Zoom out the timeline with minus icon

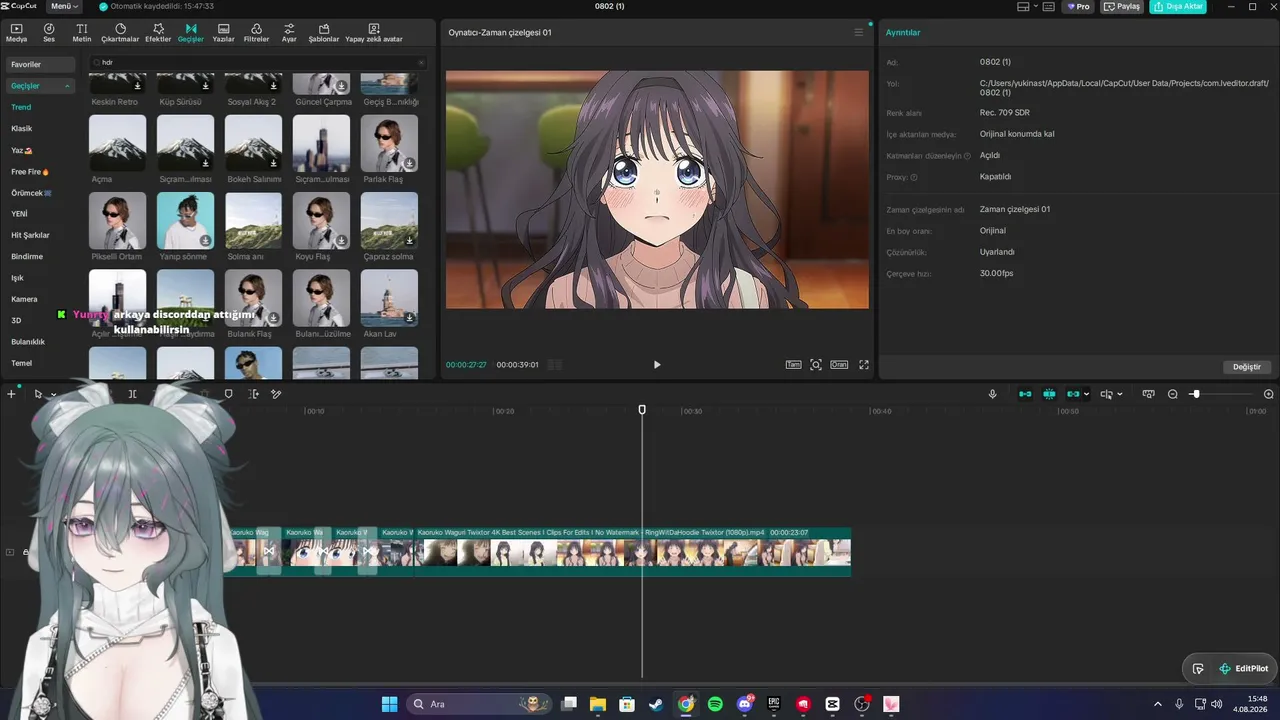1173,394
